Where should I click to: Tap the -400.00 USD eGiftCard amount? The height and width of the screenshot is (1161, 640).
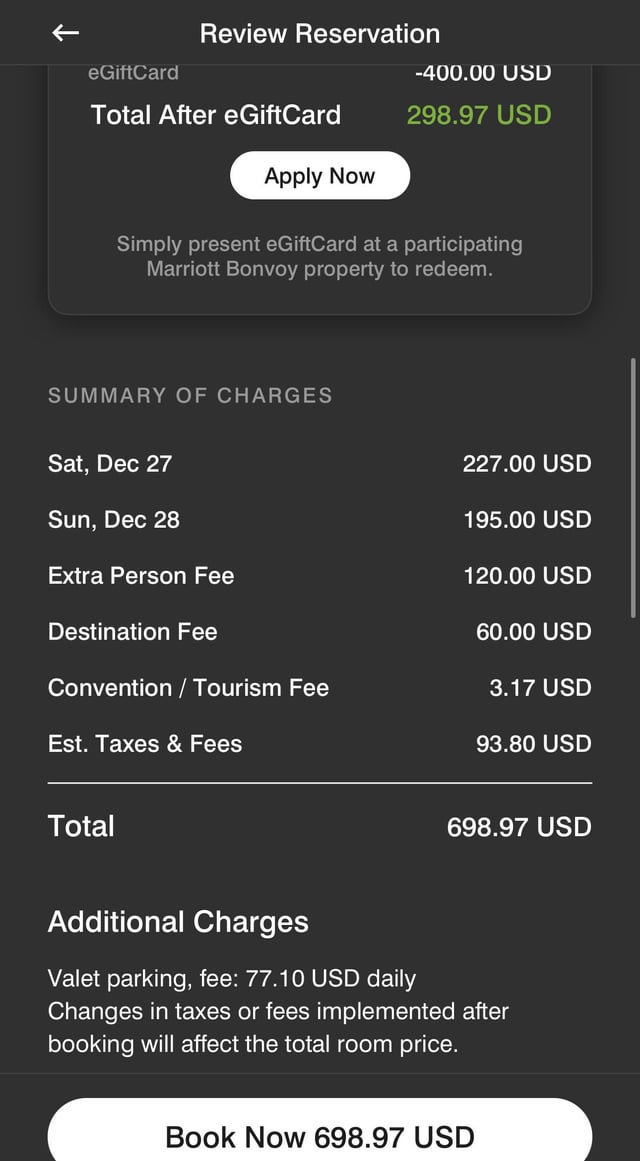[483, 73]
